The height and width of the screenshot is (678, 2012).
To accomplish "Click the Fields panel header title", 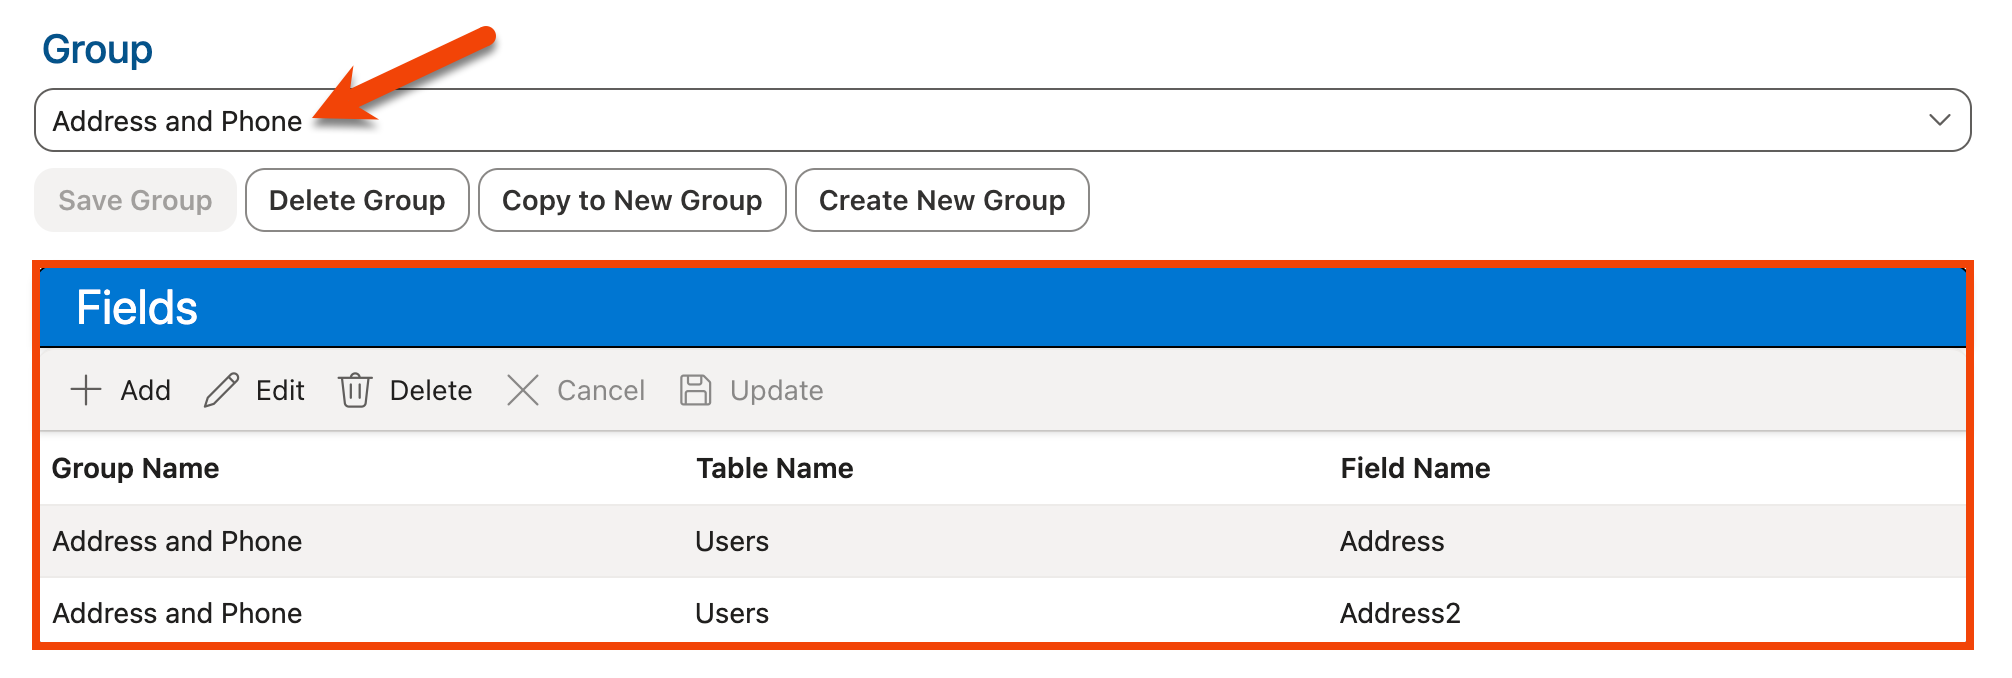I will (137, 307).
